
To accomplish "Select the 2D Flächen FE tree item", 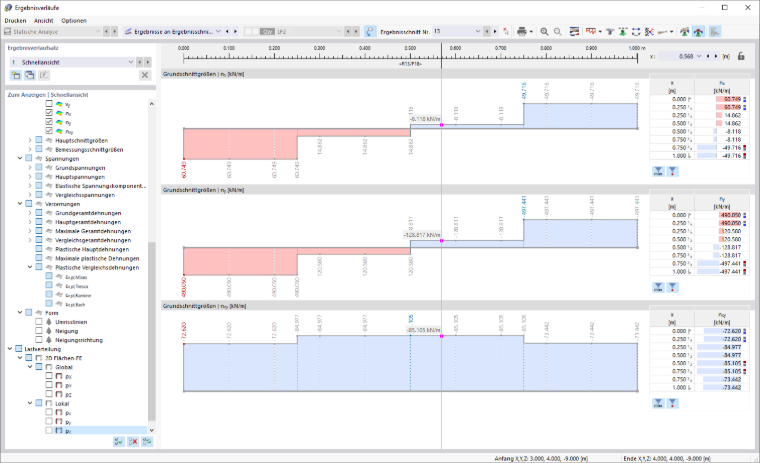I will click(x=63, y=358).
